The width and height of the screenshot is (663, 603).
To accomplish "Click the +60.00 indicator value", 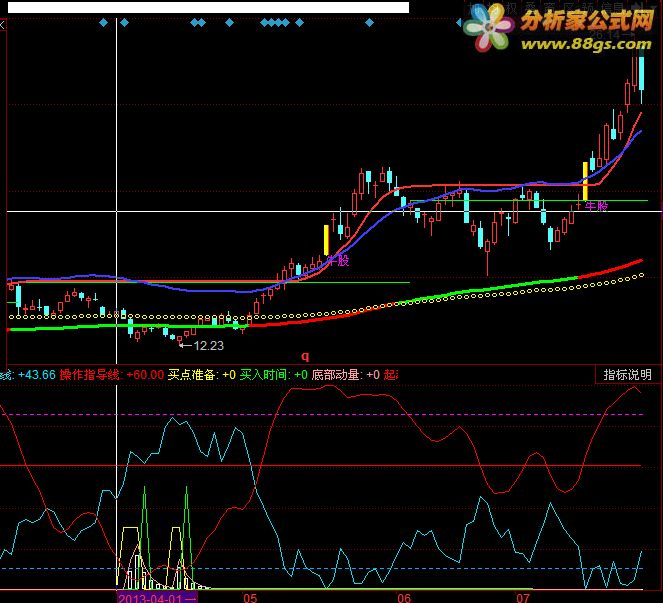I will tap(145, 375).
